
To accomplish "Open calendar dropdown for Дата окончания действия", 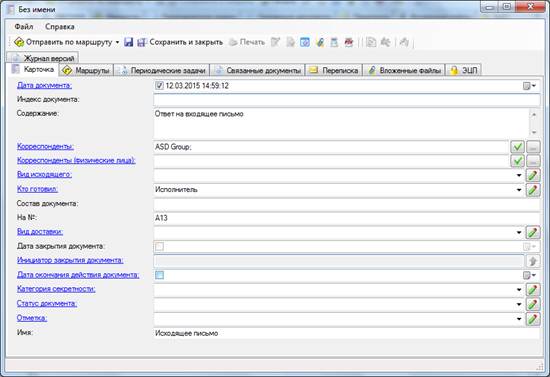I will pyautogui.click(x=529, y=275).
